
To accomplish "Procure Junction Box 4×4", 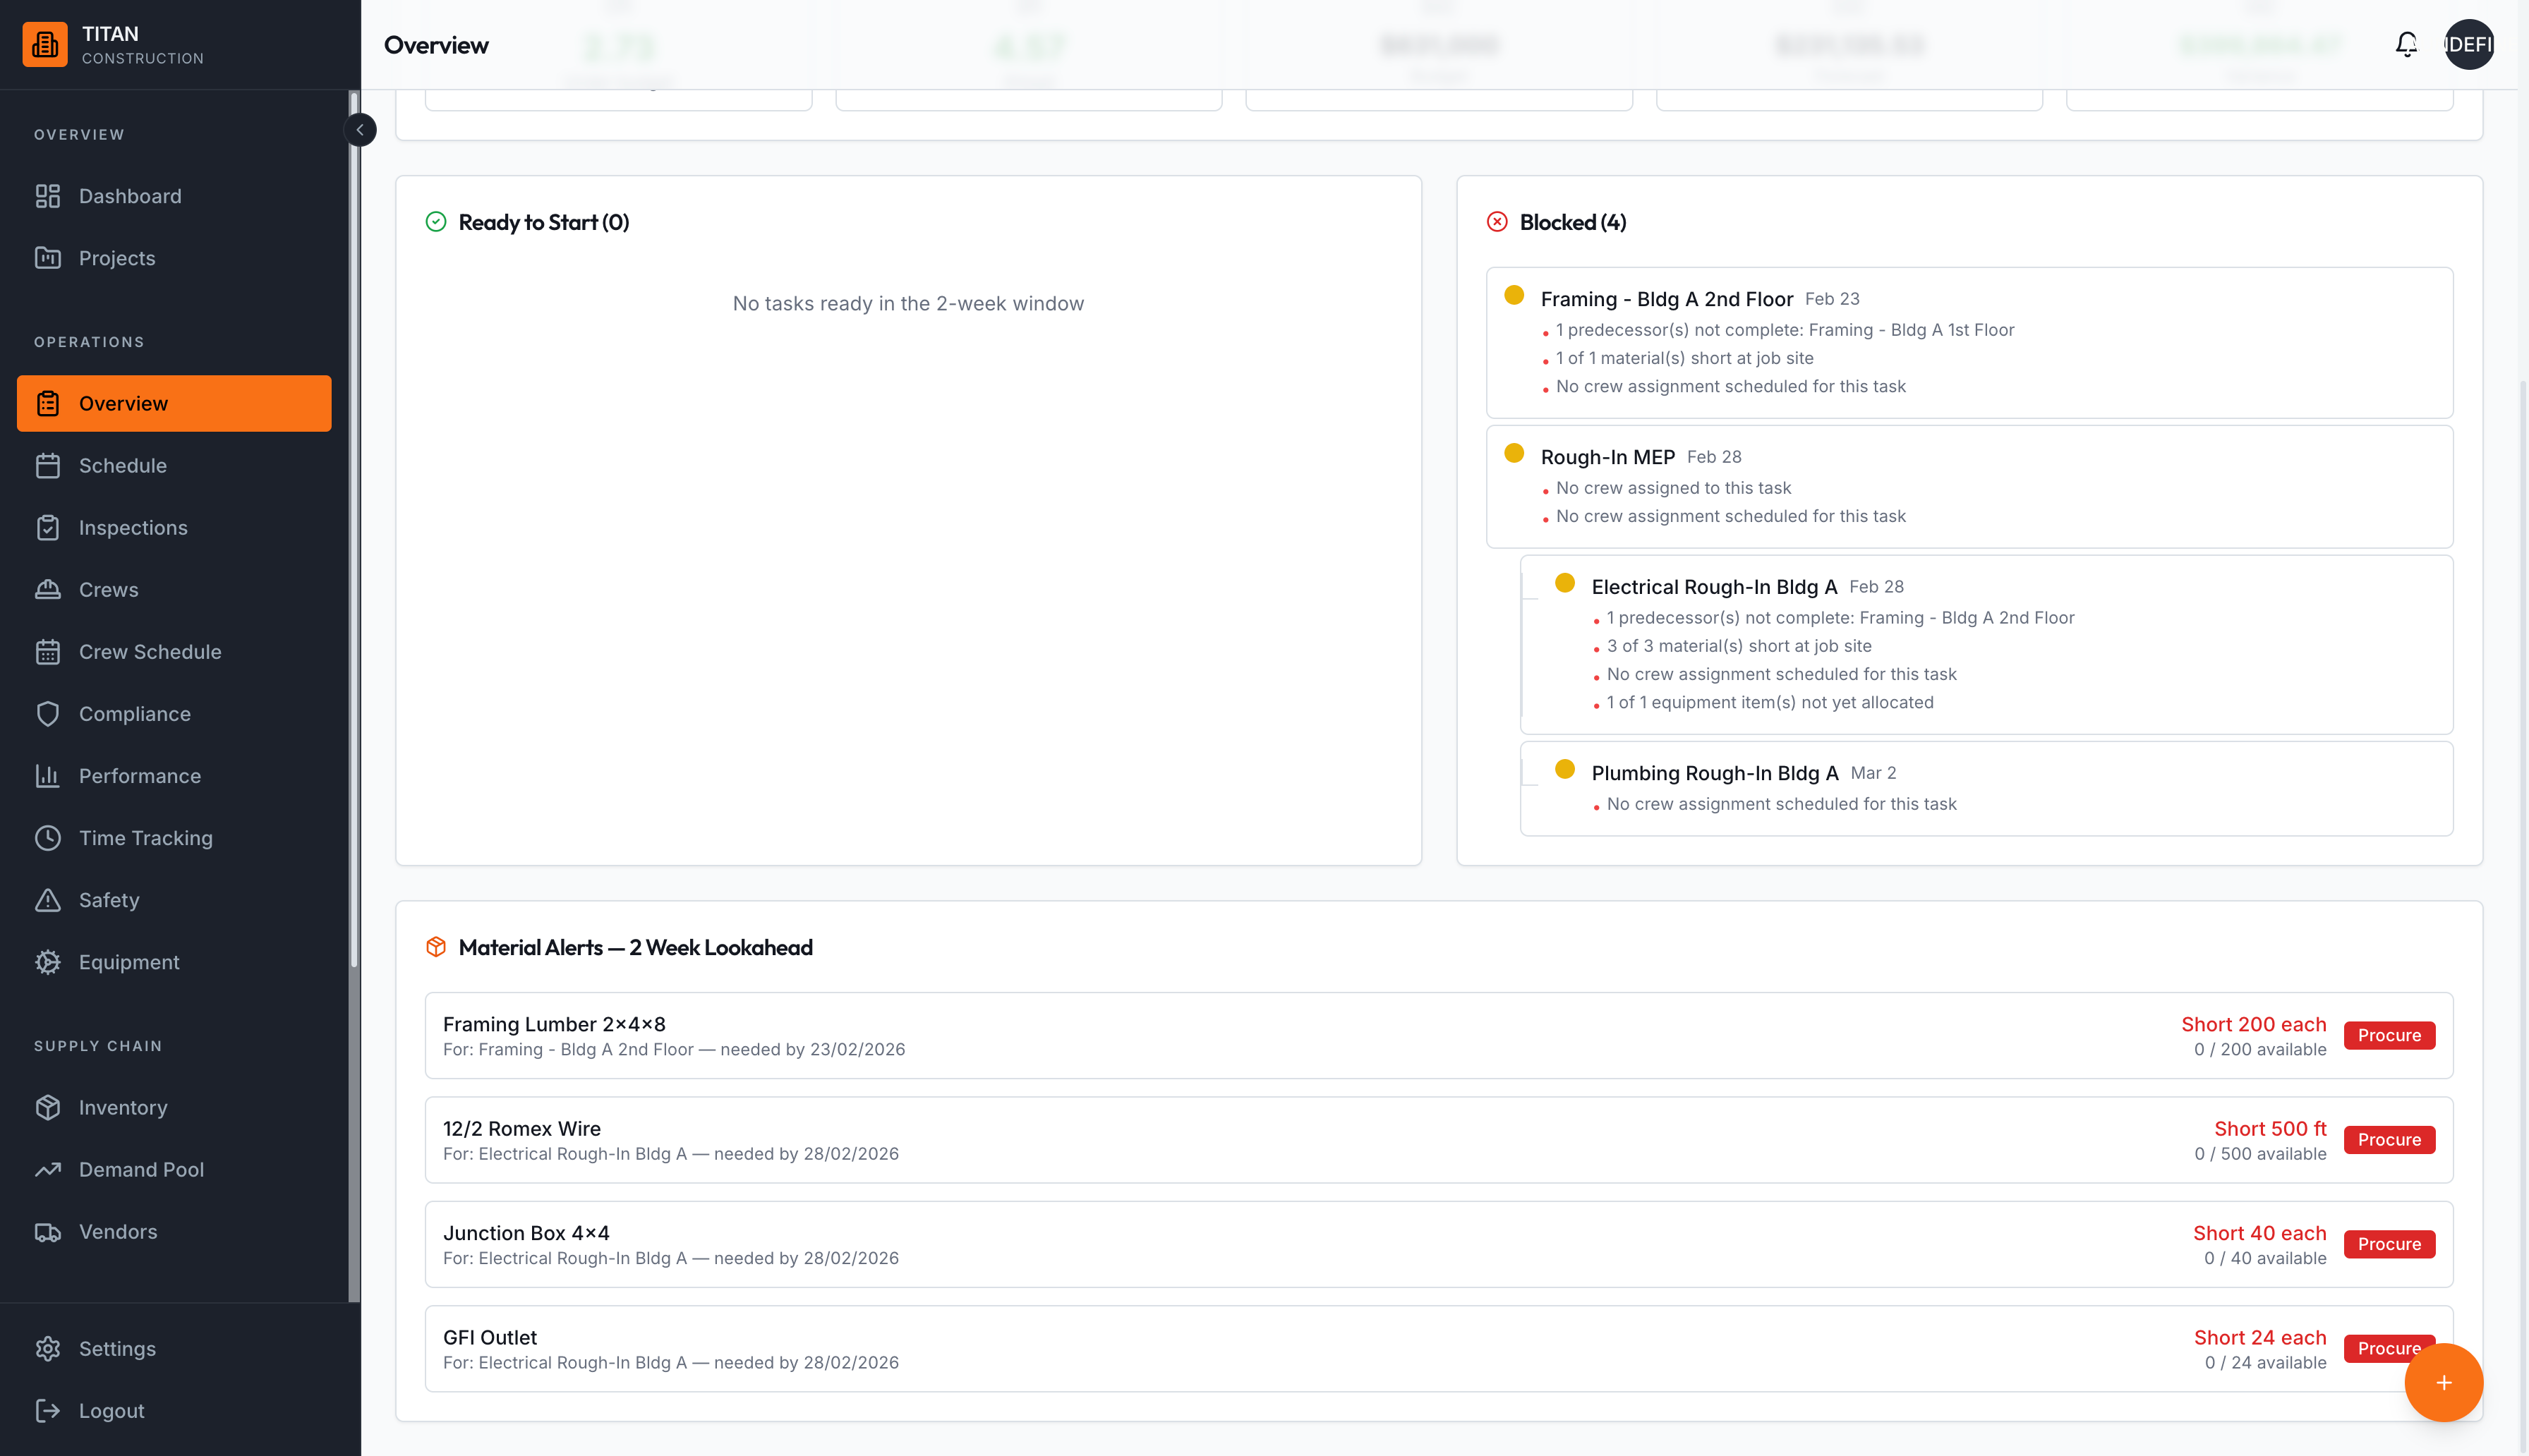I will point(2389,1244).
